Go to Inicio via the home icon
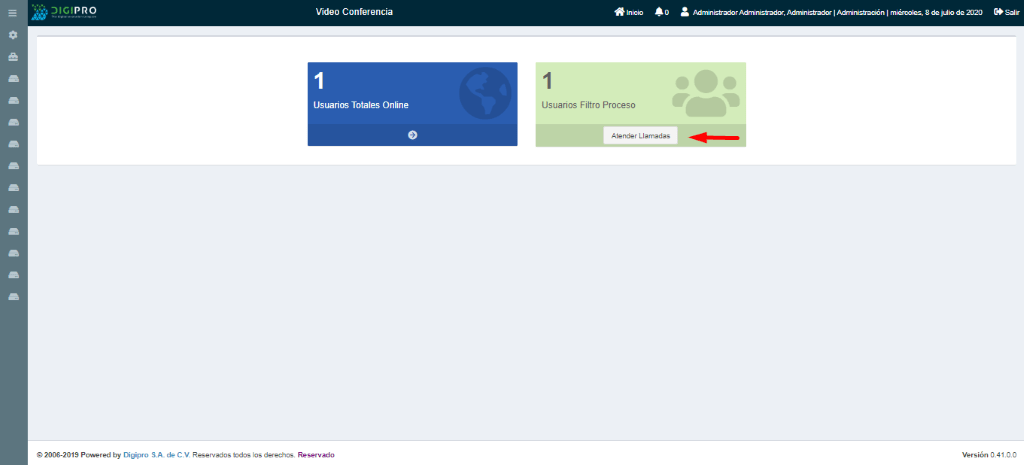 (620, 12)
